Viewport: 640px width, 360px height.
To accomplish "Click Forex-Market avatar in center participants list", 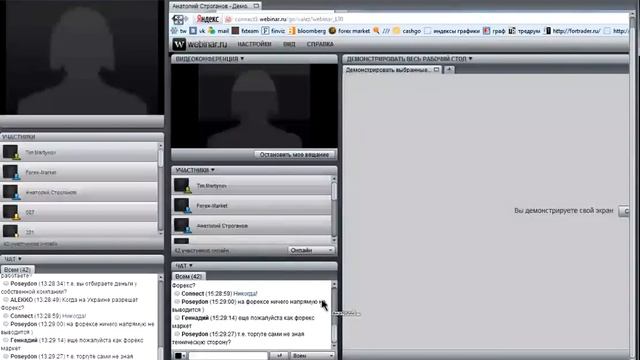I will point(182,205).
